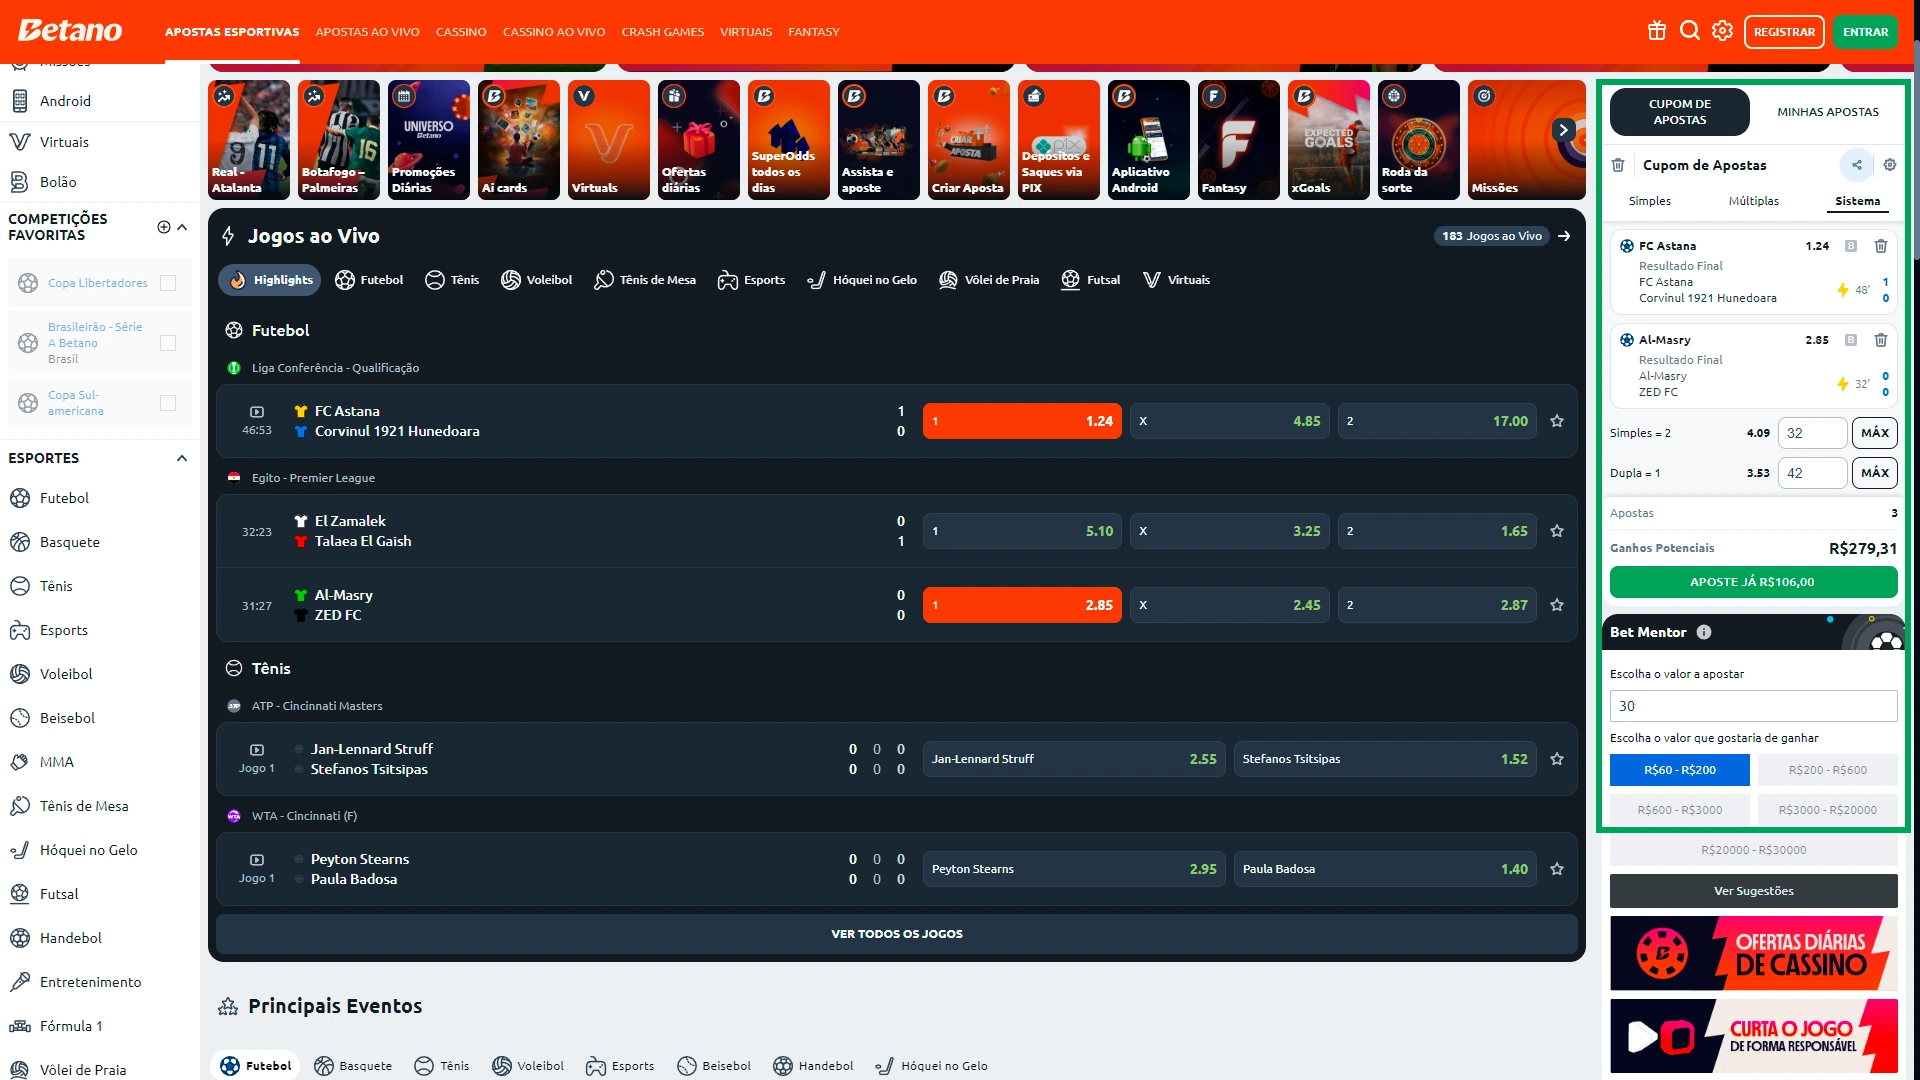Share the bet coupon
Image resolution: width=1920 pixels, height=1080 pixels.
pyautogui.click(x=1857, y=165)
